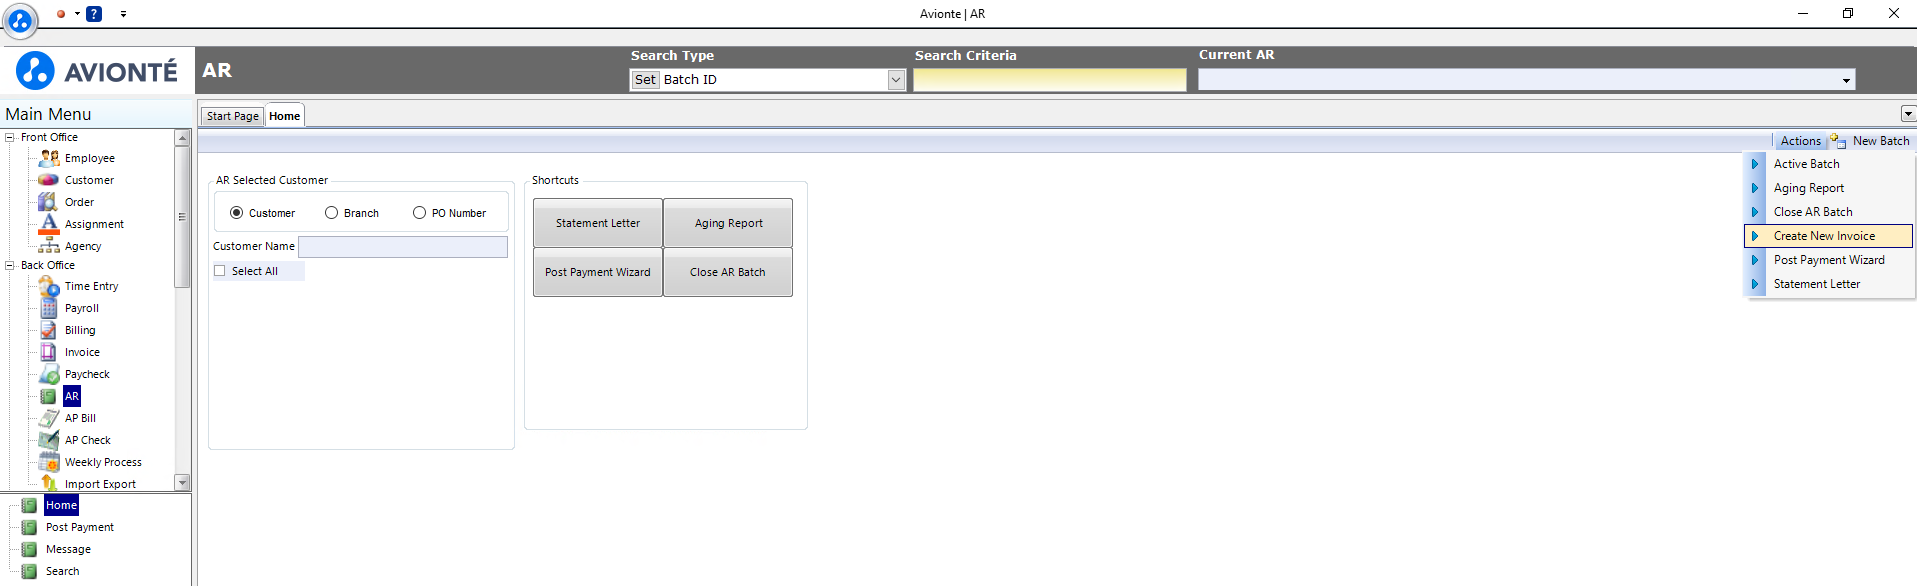Click the Avionte application orb icon

(x=20, y=20)
